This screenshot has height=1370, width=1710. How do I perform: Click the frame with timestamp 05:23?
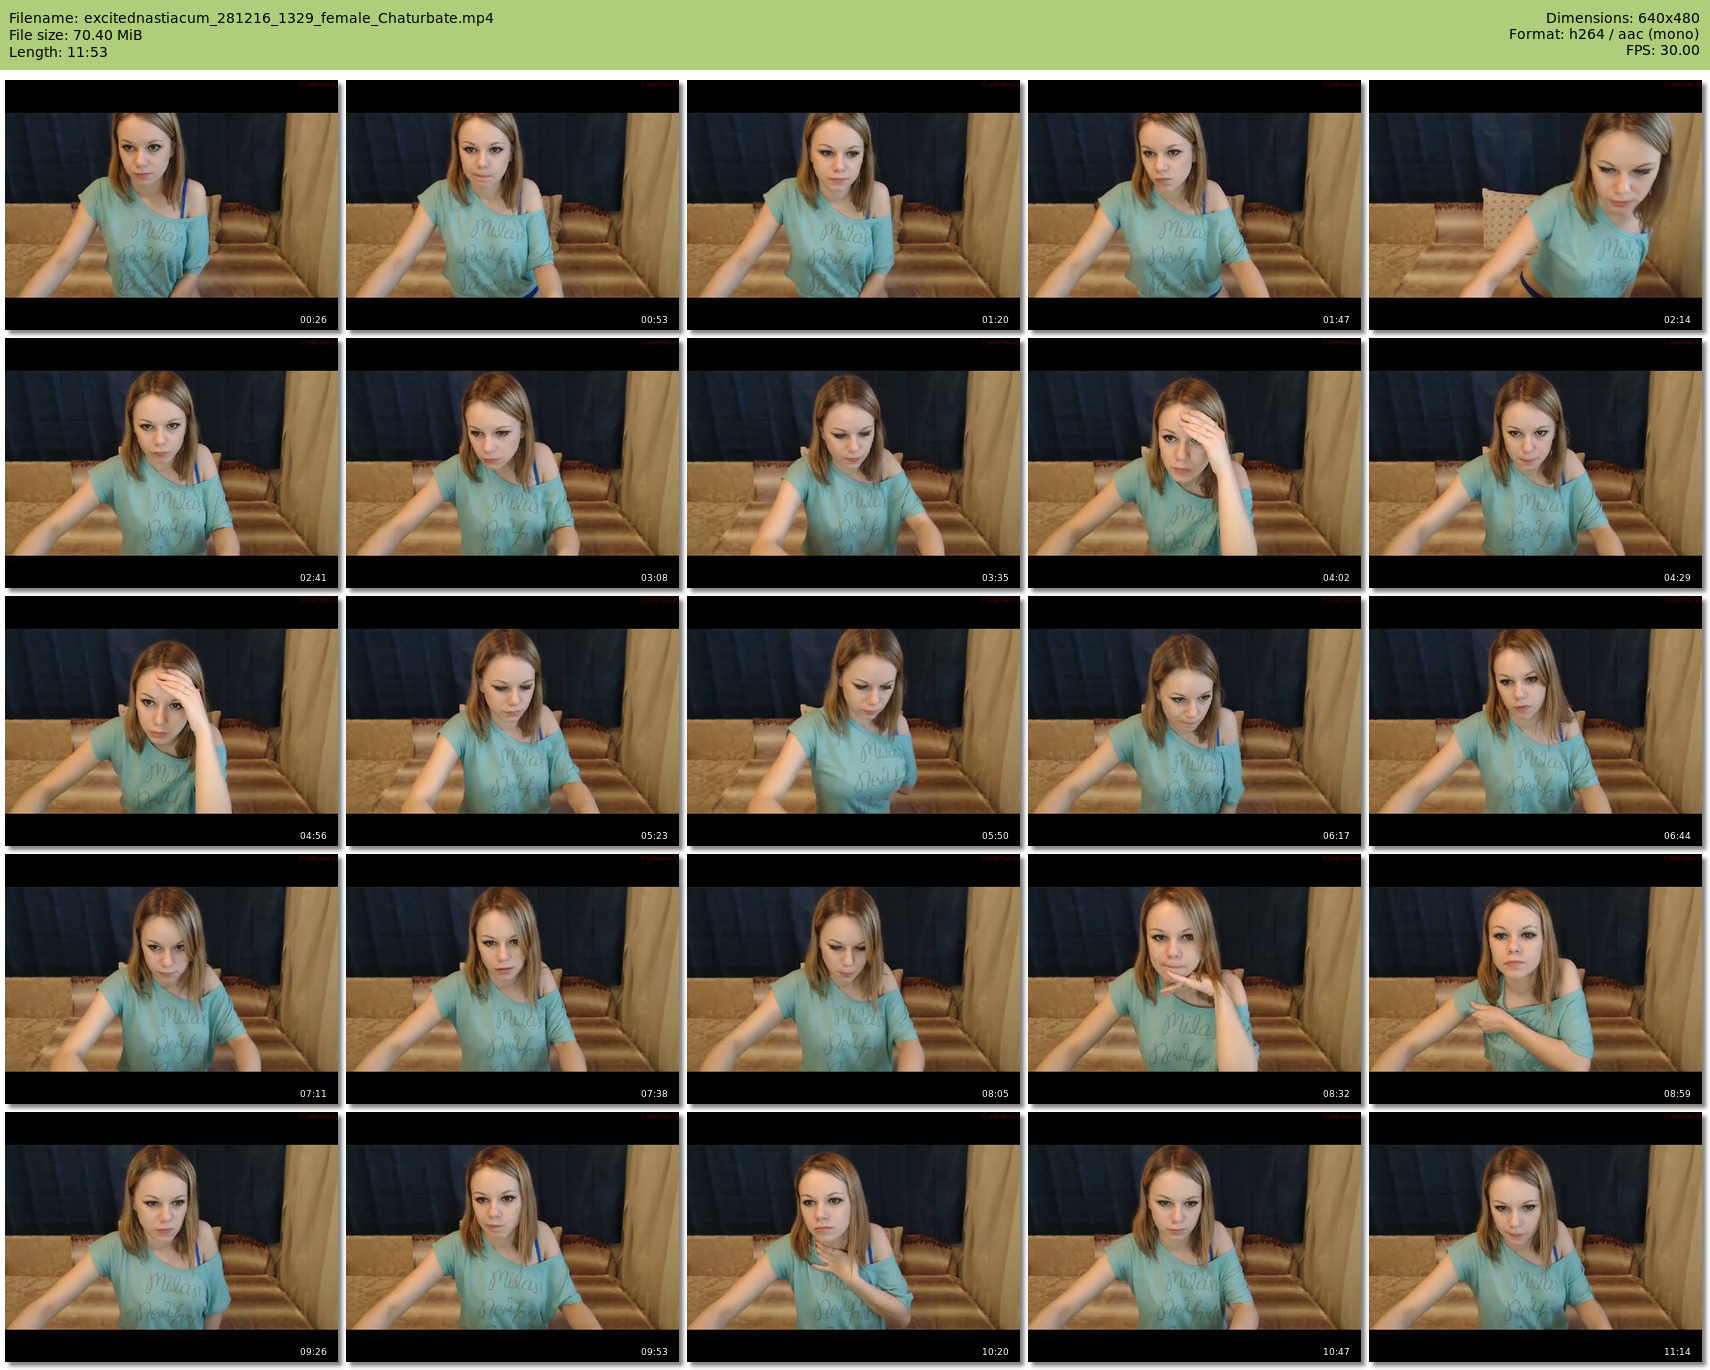tap(513, 721)
